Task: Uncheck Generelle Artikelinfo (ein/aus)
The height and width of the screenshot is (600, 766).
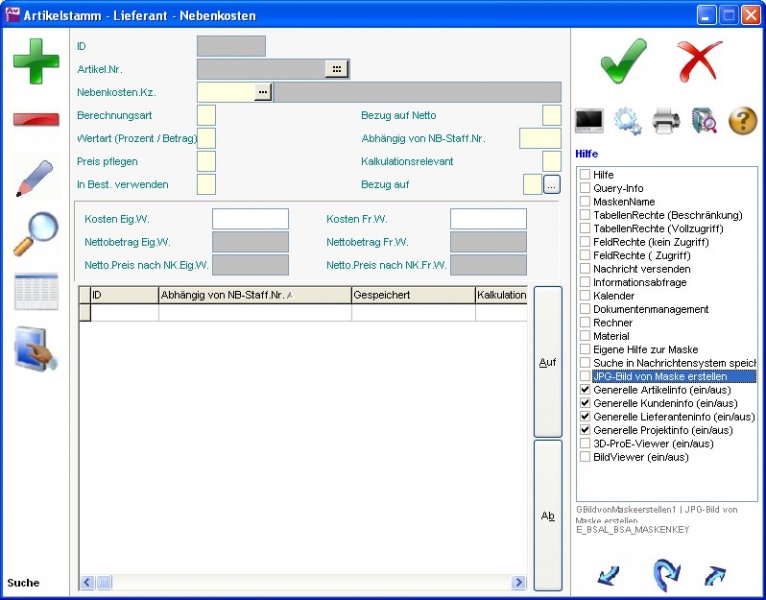Action: 585,390
